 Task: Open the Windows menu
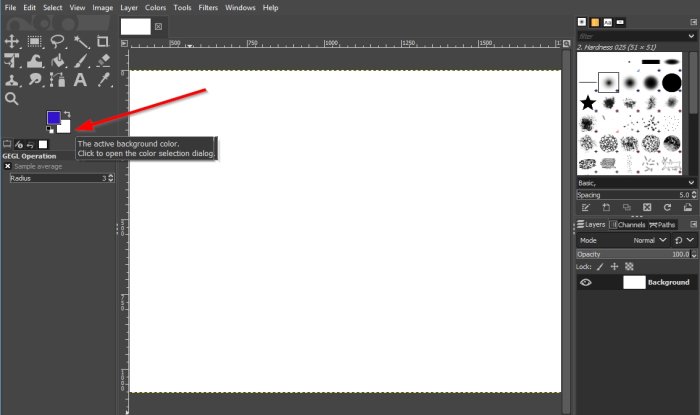(240, 8)
